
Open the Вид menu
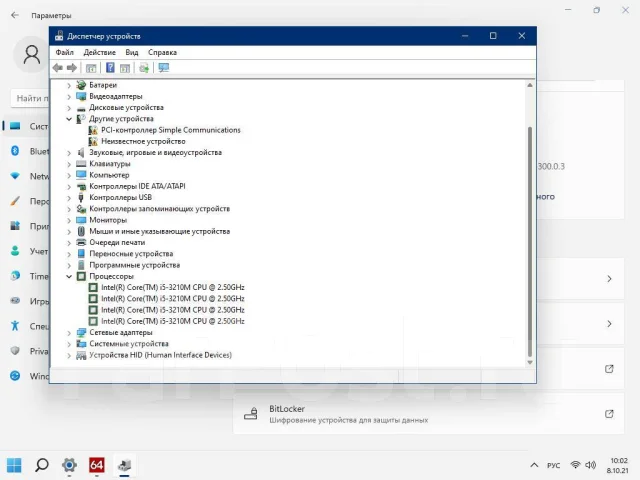click(x=132, y=52)
